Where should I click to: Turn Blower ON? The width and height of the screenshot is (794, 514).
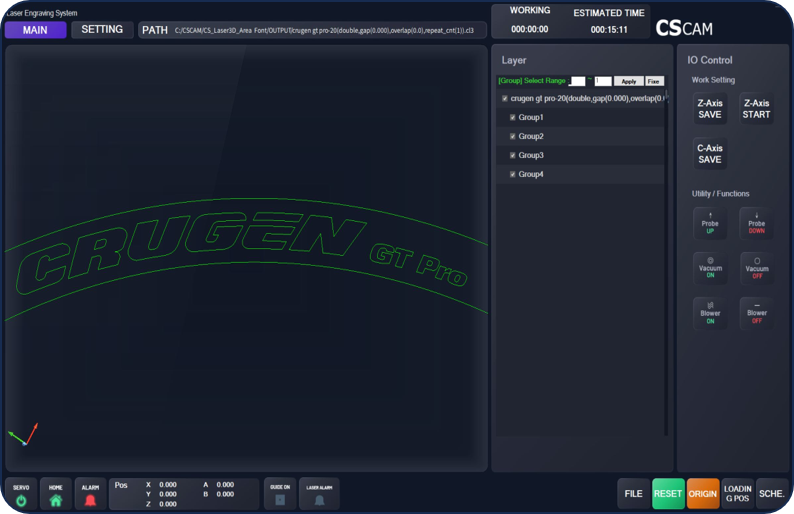click(x=710, y=313)
